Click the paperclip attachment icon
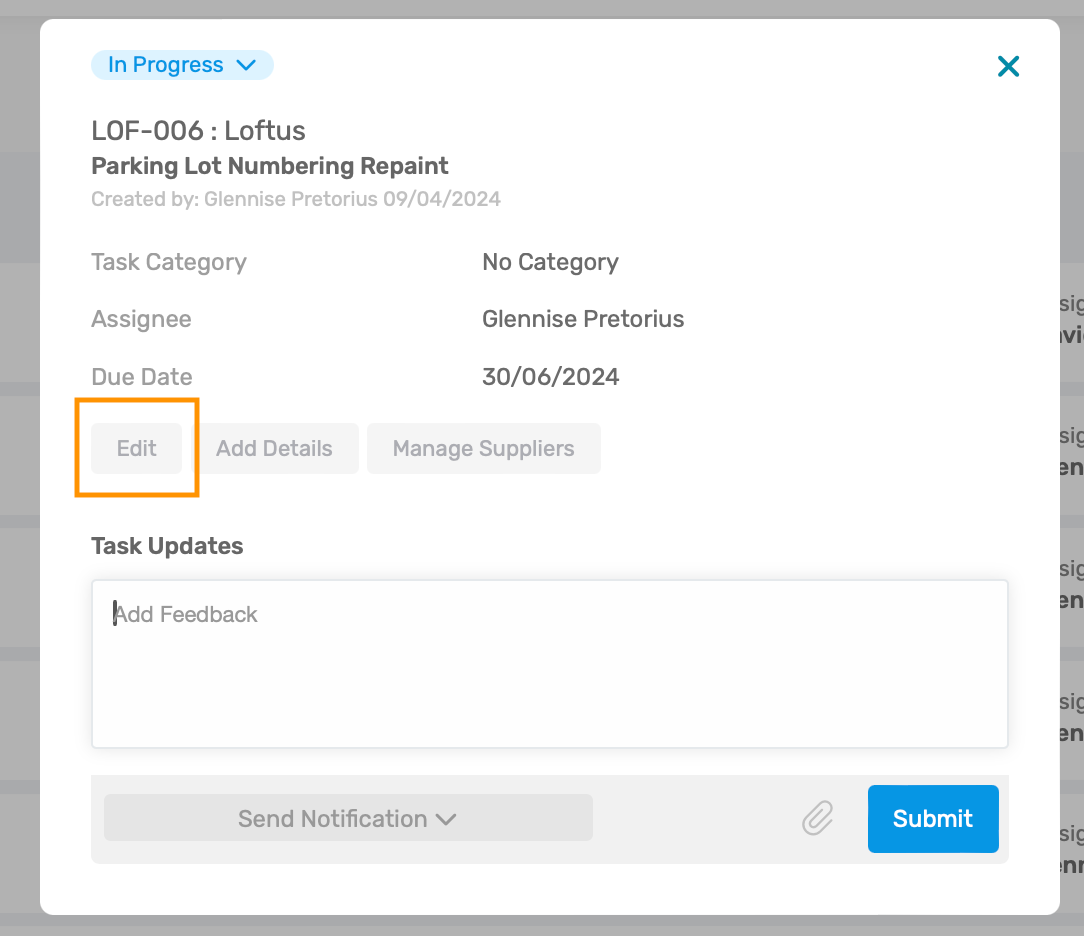Image resolution: width=1084 pixels, height=936 pixels. pyautogui.click(x=818, y=818)
